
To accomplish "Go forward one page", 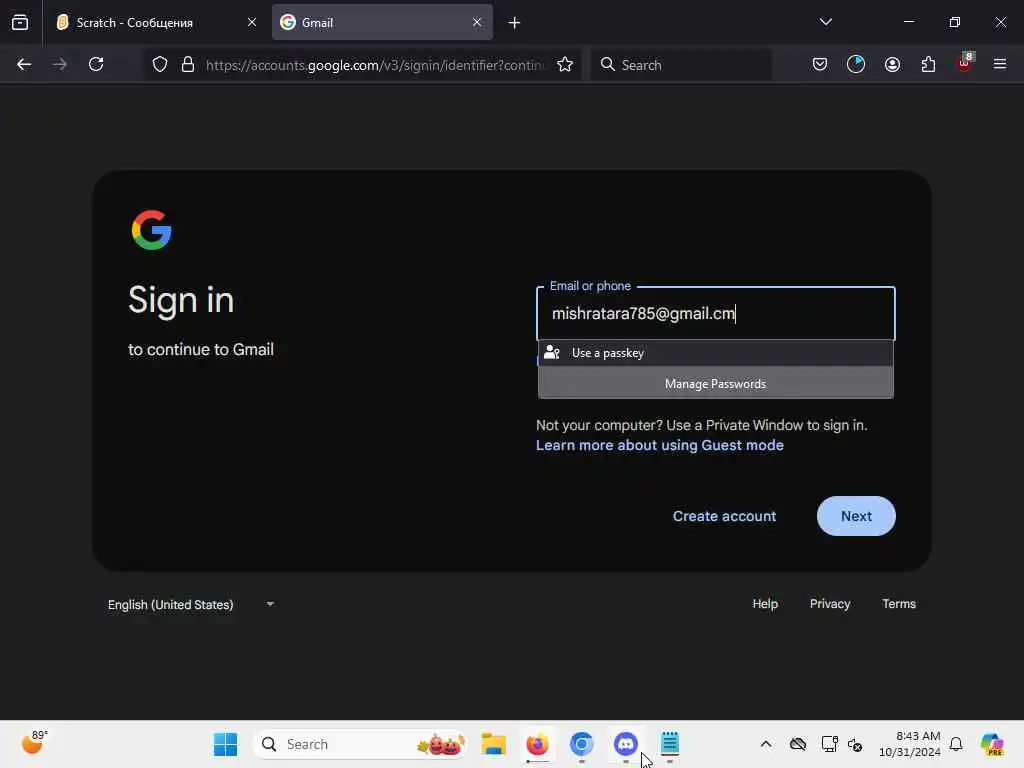I will 60,64.
